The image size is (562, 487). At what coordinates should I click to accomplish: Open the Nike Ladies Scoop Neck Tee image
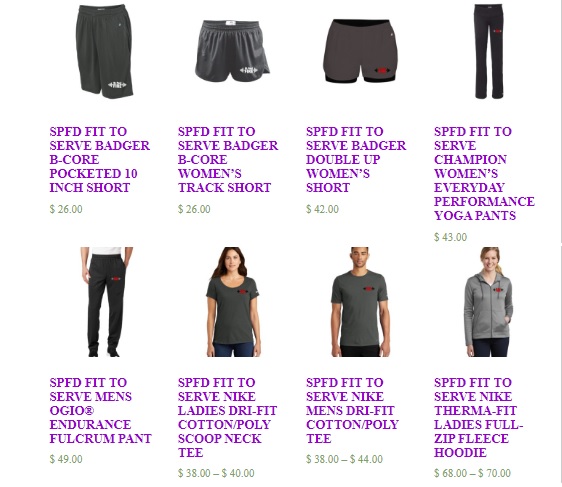[x=233, y=302]
